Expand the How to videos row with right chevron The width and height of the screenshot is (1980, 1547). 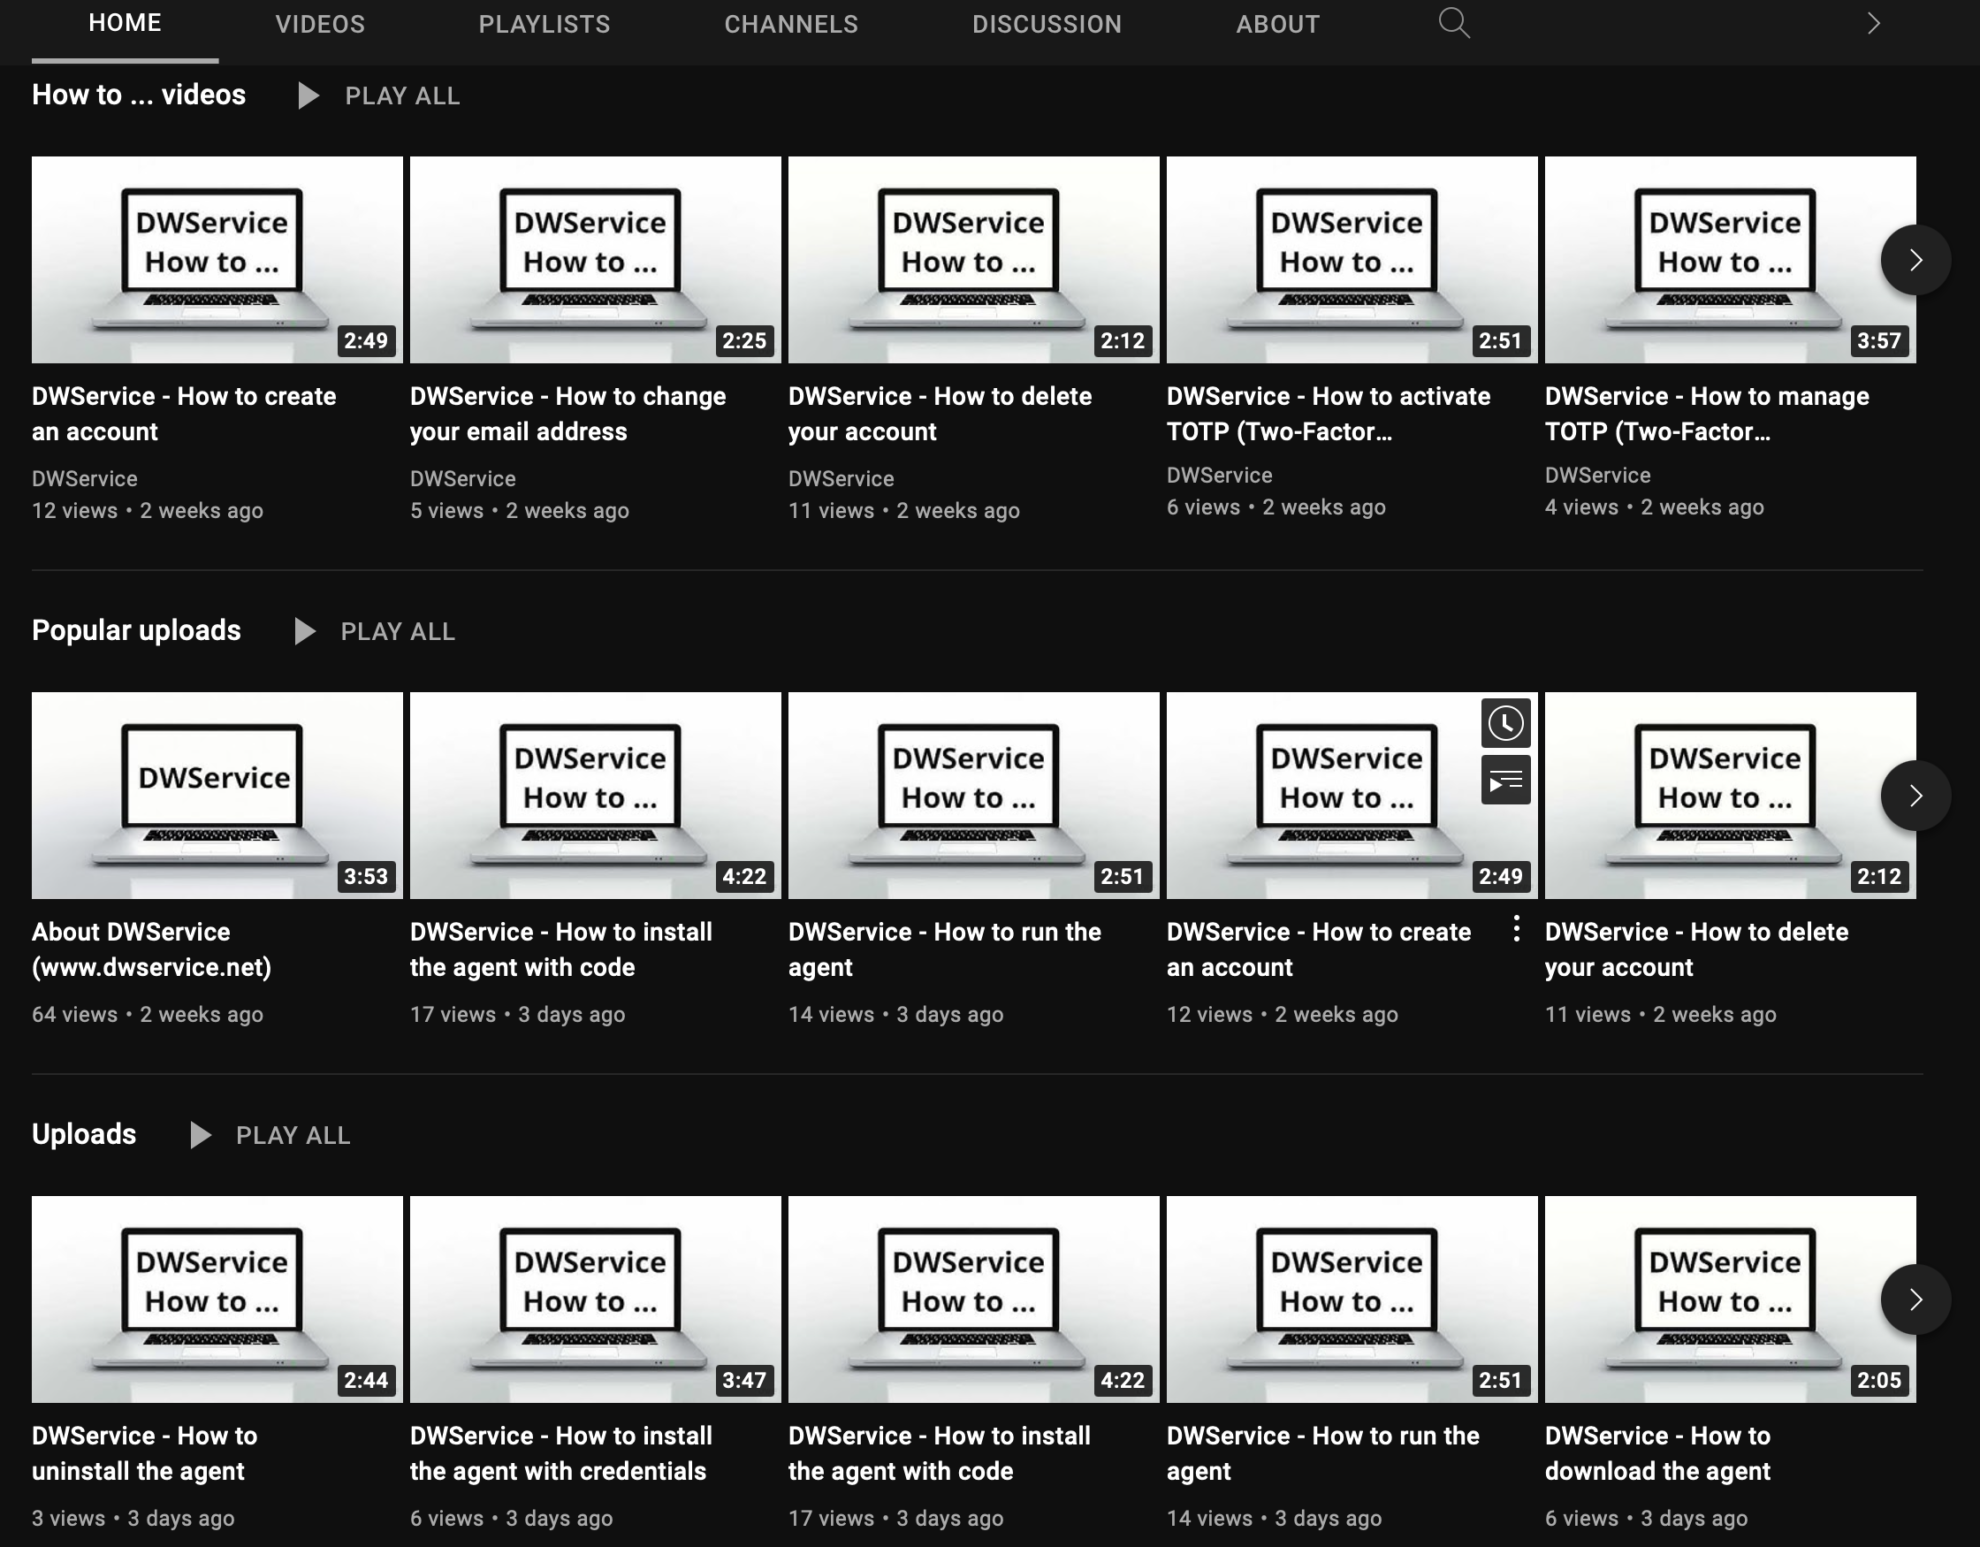tap(1914, 259)
